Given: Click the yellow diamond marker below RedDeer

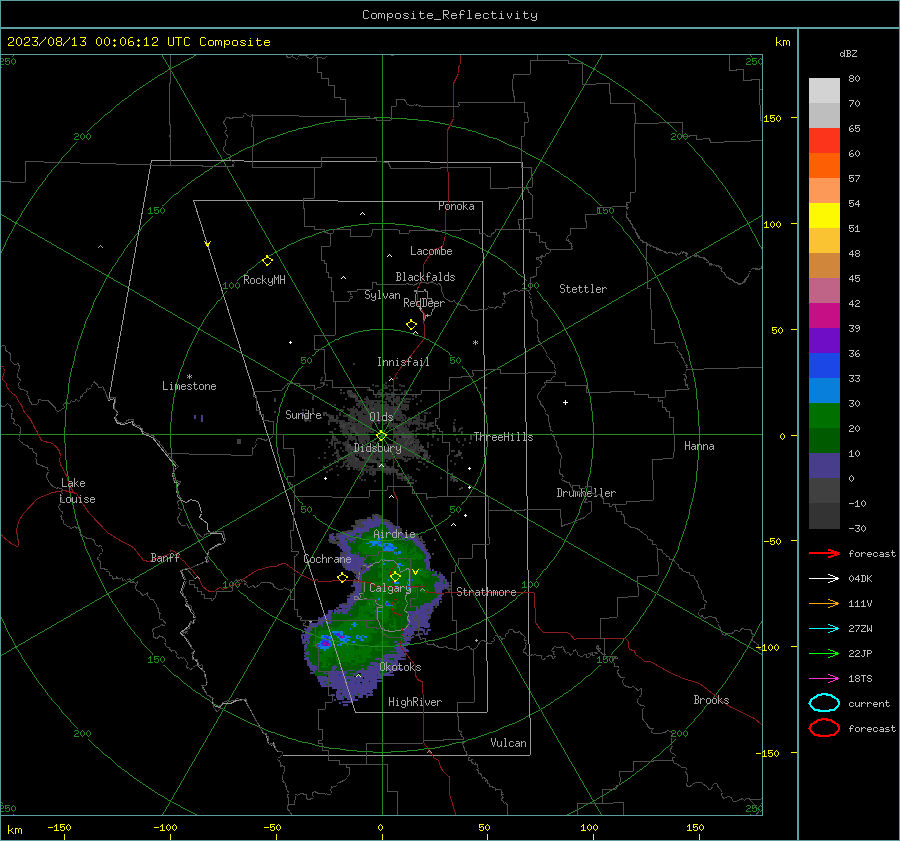Looking at the screenshot, I should (412, 325).
